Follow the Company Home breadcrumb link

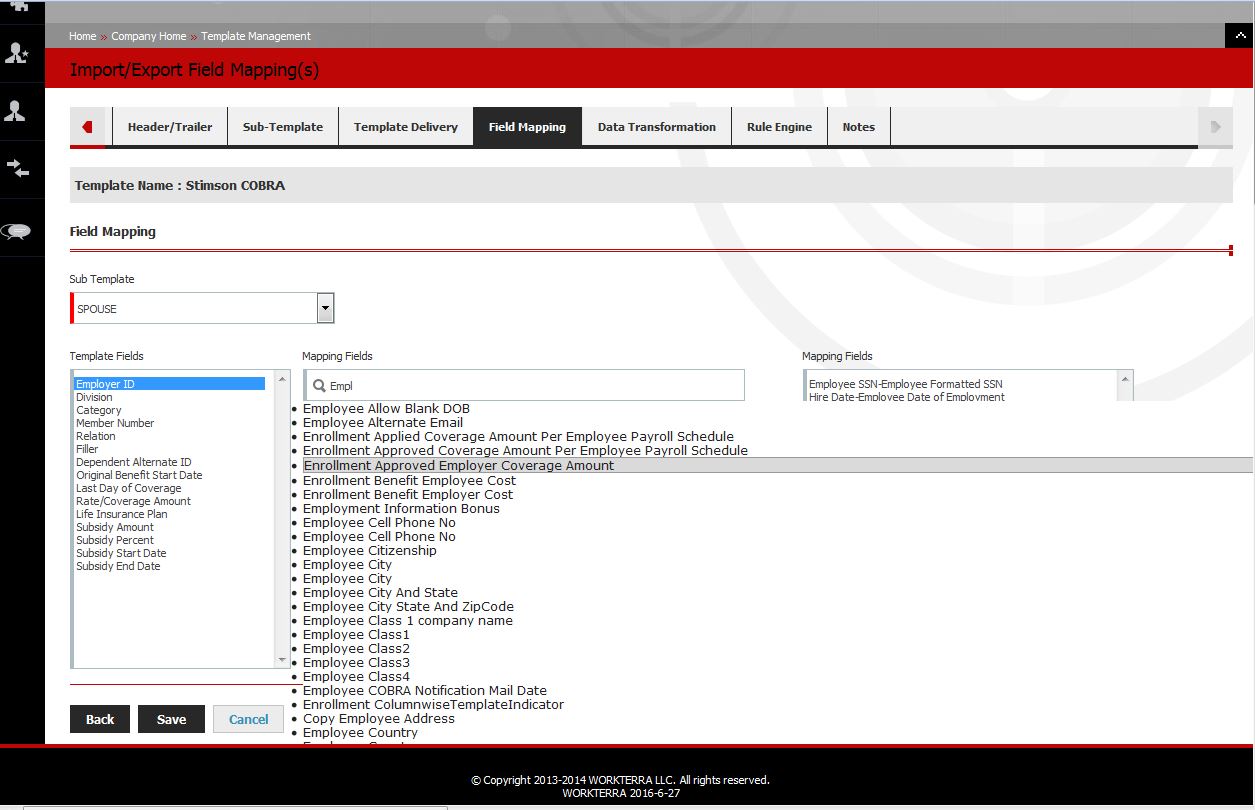tap(148, 36)
